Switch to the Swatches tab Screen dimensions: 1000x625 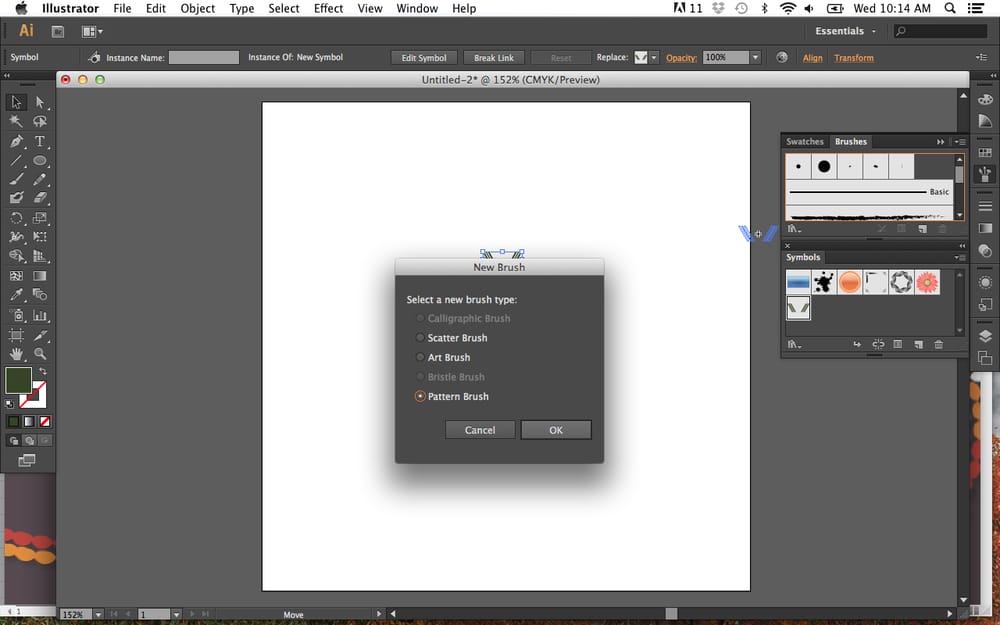tap(804, 142)
